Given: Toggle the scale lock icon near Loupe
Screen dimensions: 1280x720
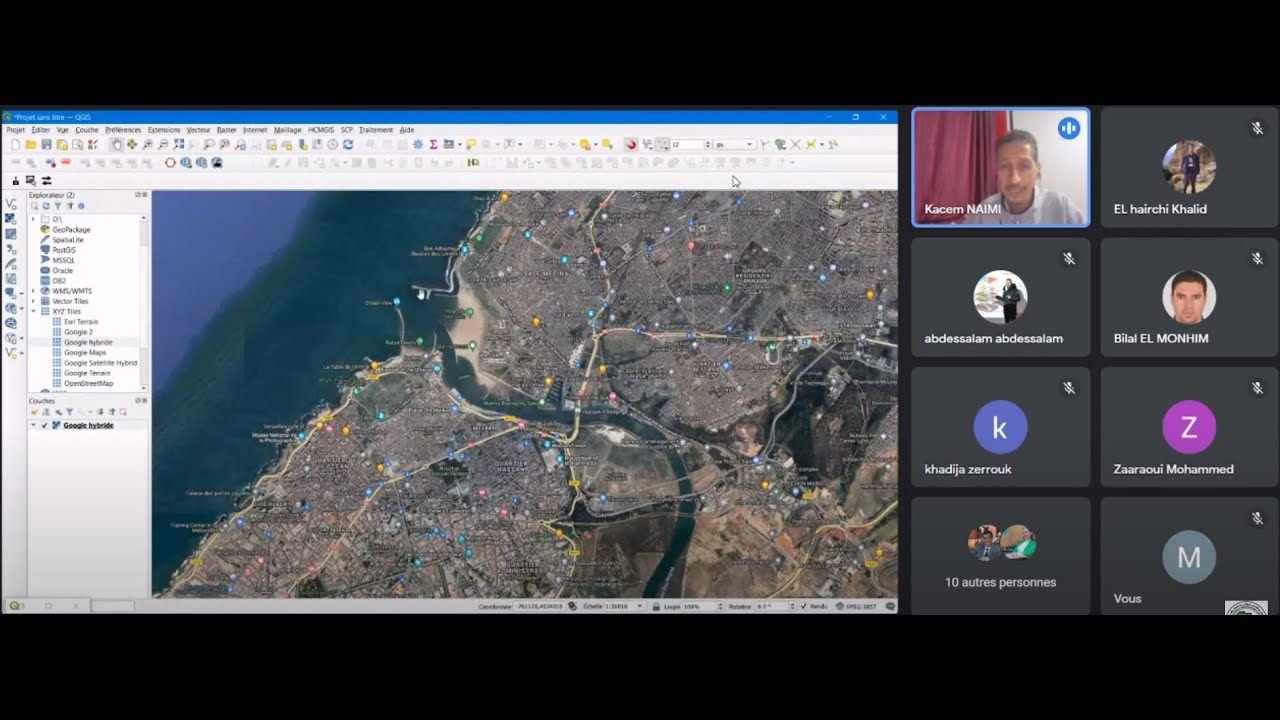Looking at the screenshot, I should (656, 606).
